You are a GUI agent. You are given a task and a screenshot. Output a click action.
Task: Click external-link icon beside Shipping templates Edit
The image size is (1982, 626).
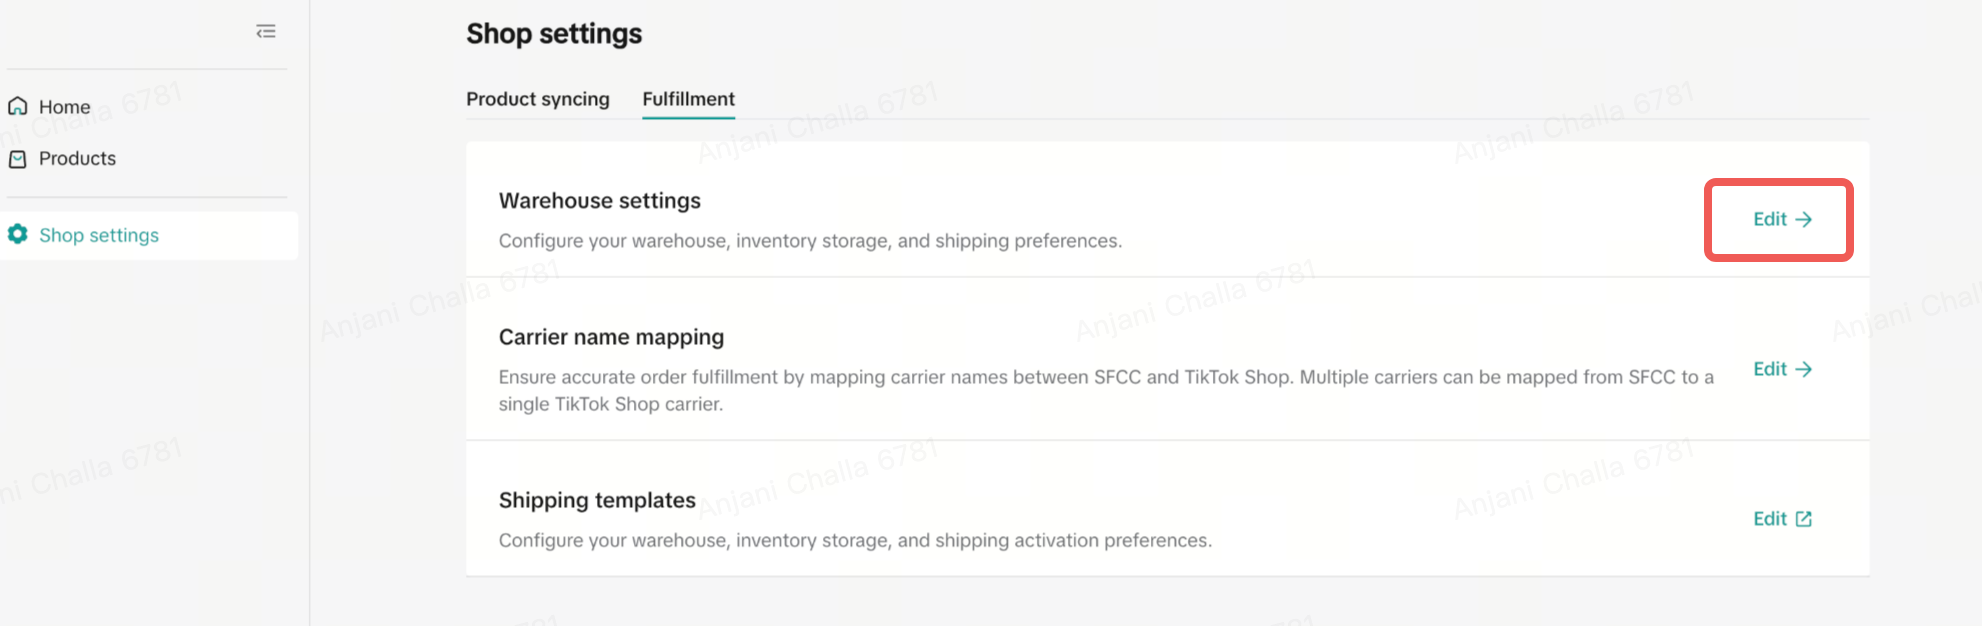click(x=1804, y=519)
